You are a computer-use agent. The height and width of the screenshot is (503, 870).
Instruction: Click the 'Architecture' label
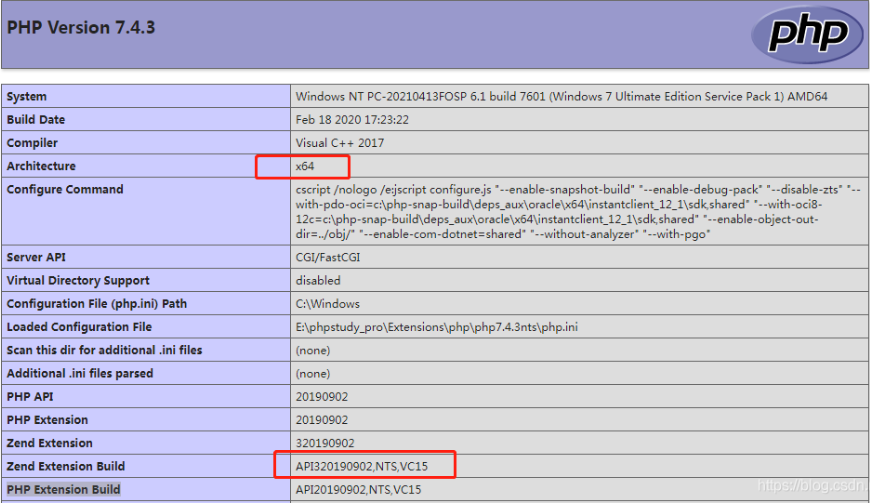point(41,166)
